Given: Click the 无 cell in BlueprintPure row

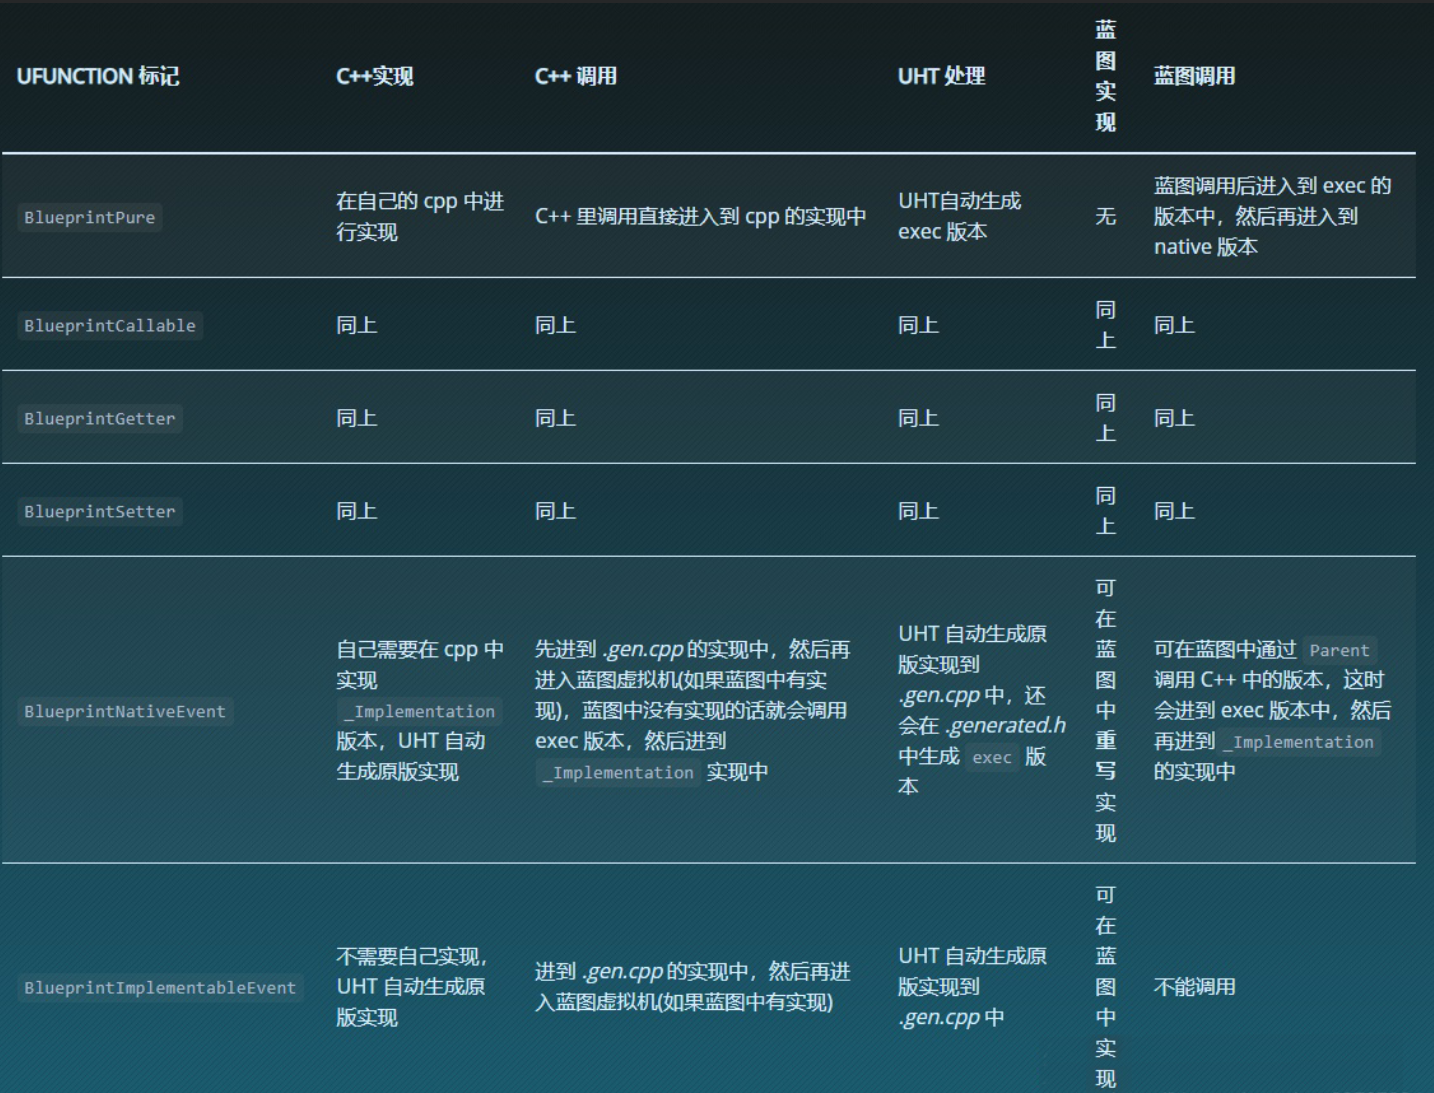Looking at the screenshot, I should click(x=1105, y=217).
